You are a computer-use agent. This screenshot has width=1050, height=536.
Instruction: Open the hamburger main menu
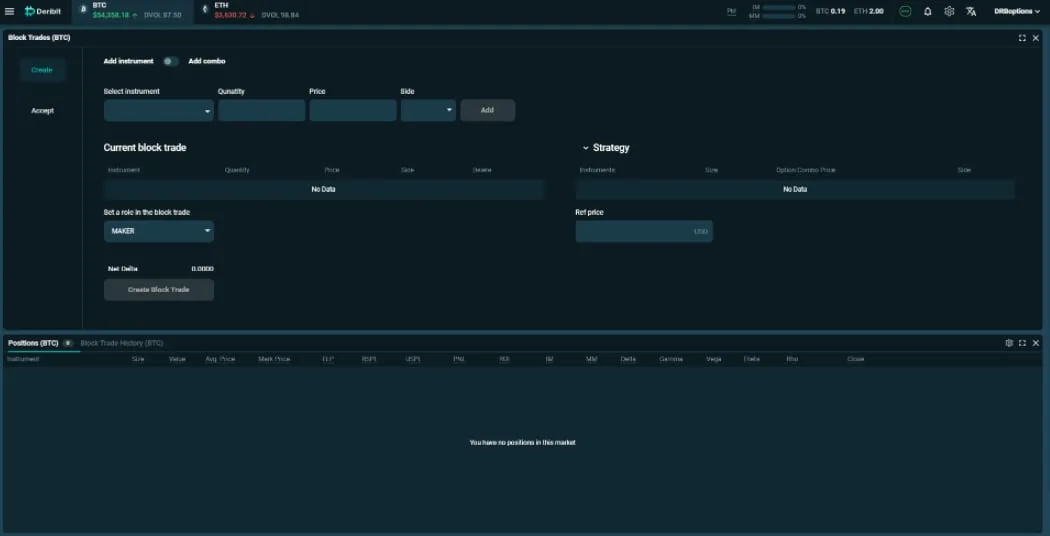(x=9, y=11)
